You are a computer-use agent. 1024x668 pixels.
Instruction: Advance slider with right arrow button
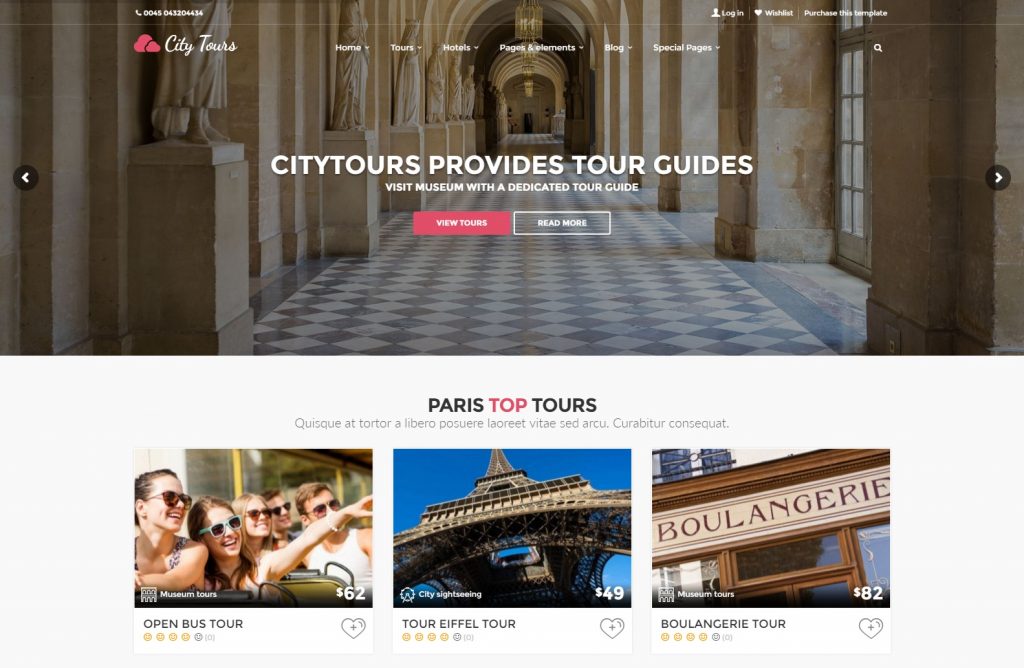(x=998, y=178)
